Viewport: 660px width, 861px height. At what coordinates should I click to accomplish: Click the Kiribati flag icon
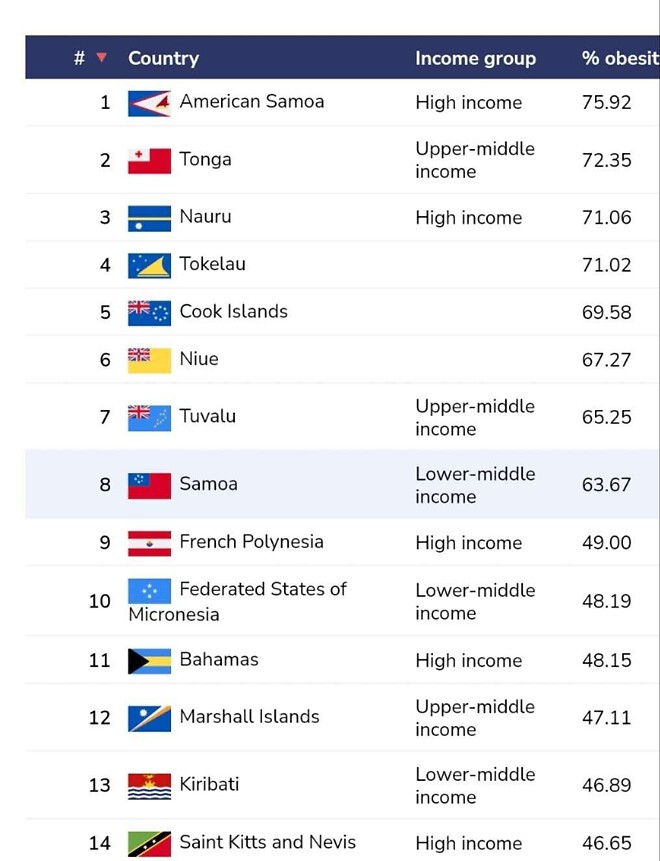click(x=149, y=786)
